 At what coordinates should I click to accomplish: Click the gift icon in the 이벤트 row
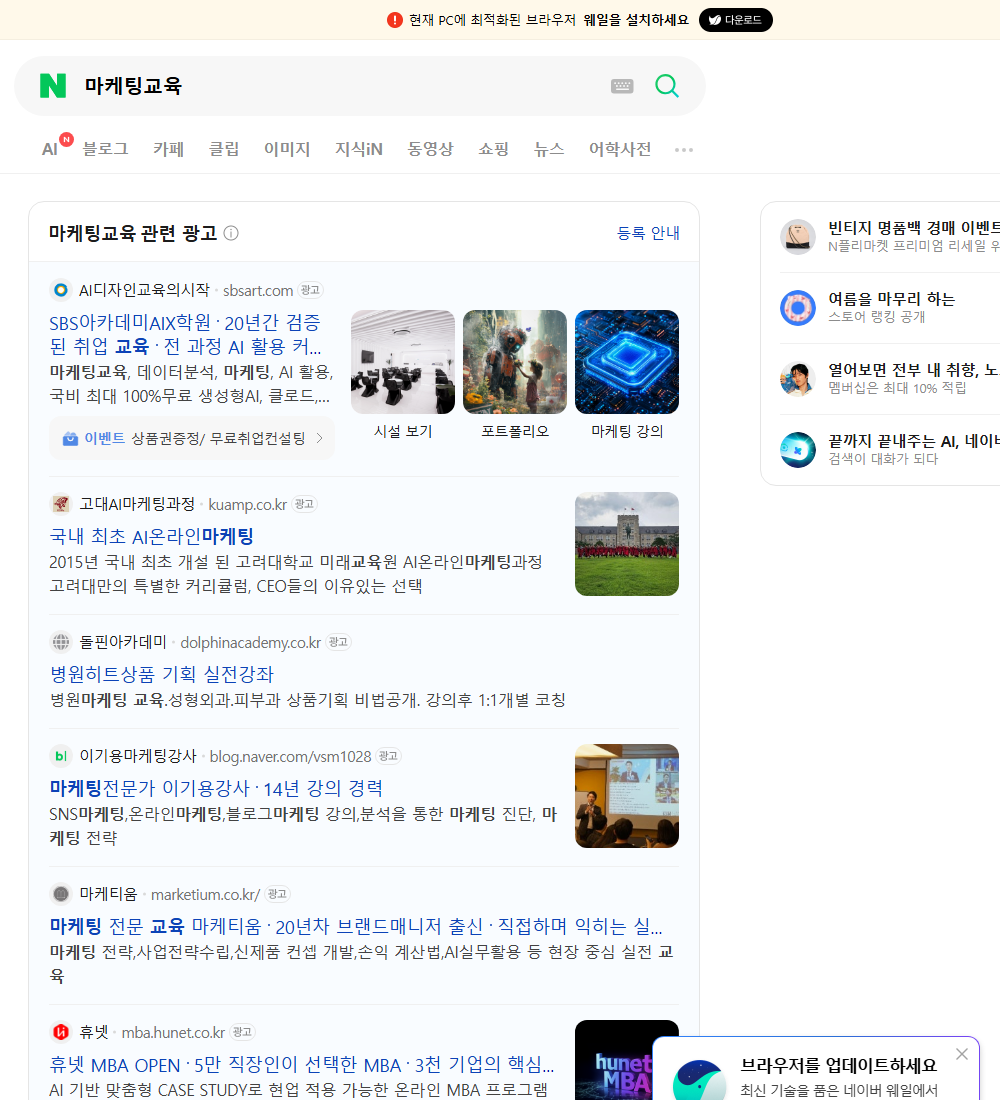click(70, 438)
